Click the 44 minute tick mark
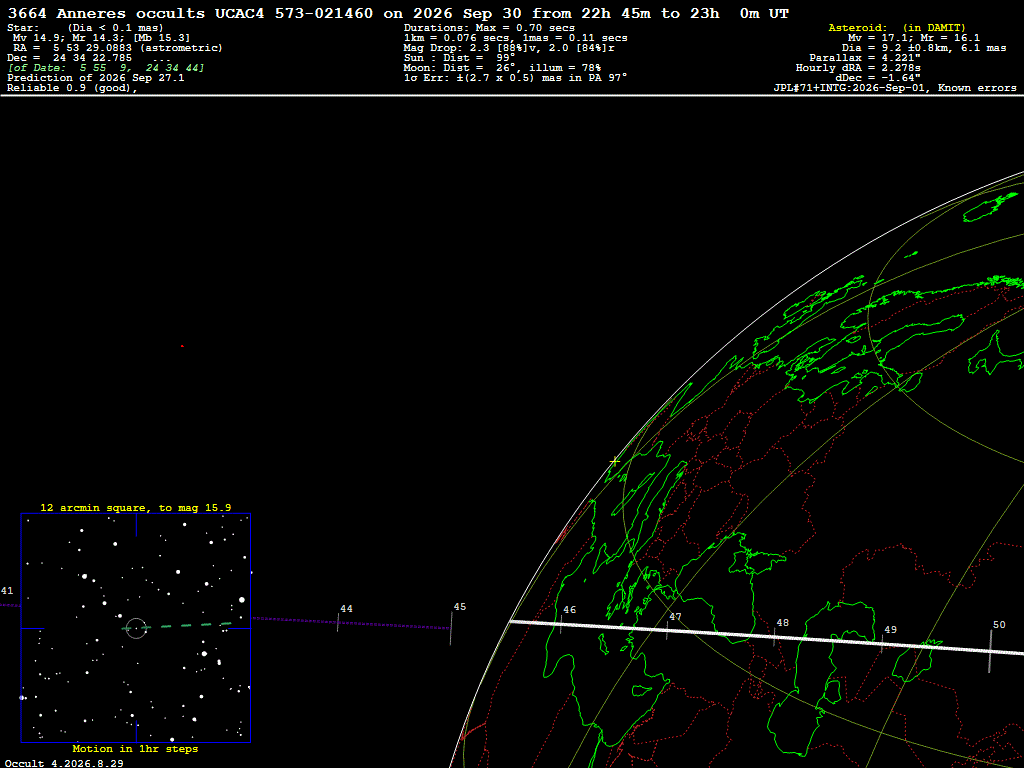Viewport: 1024px width, 768px height. coord(338,622)
